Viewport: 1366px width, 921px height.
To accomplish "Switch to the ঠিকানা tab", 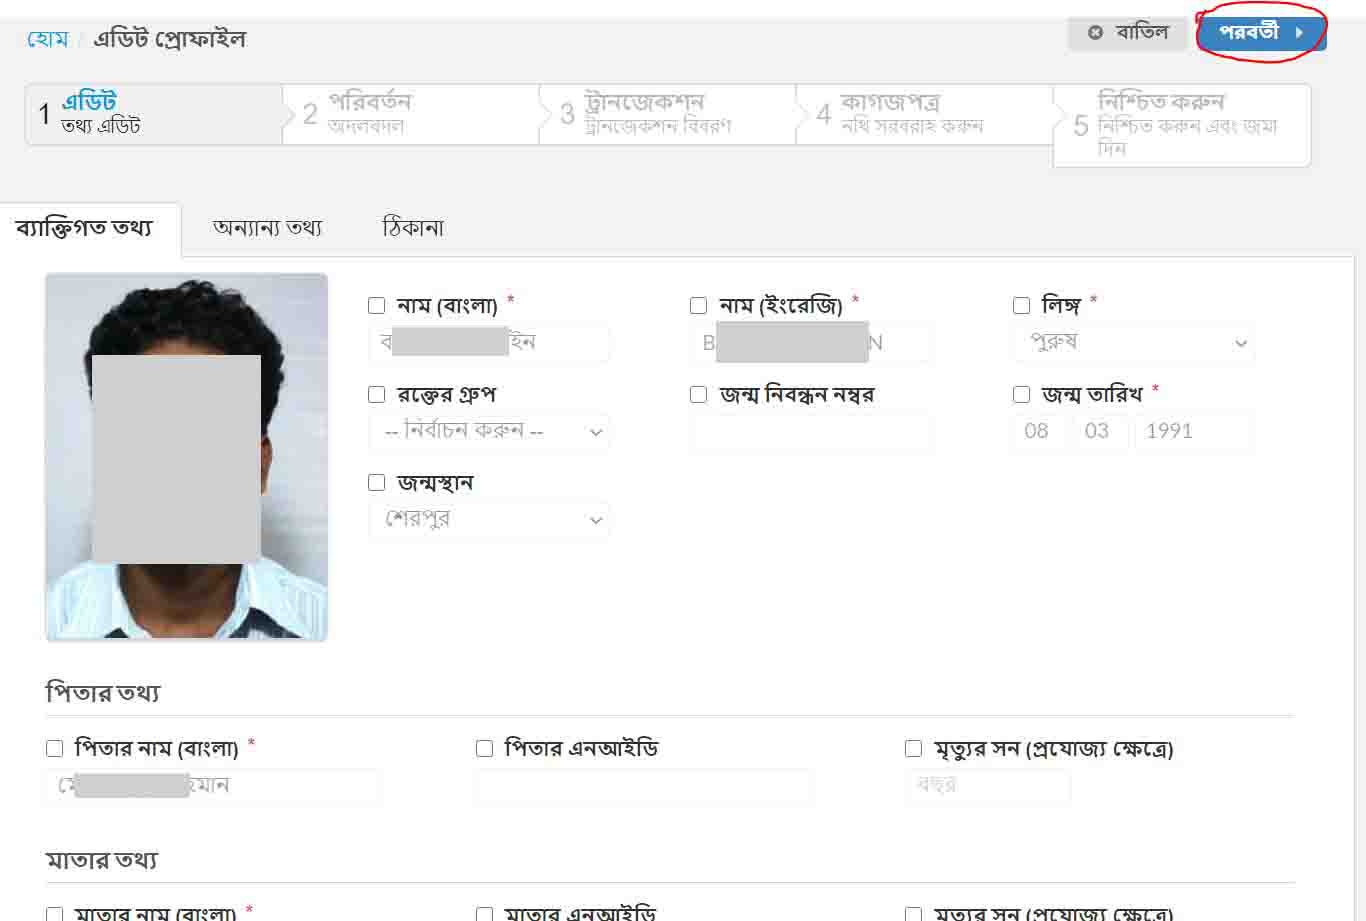I will click(414, 227).
